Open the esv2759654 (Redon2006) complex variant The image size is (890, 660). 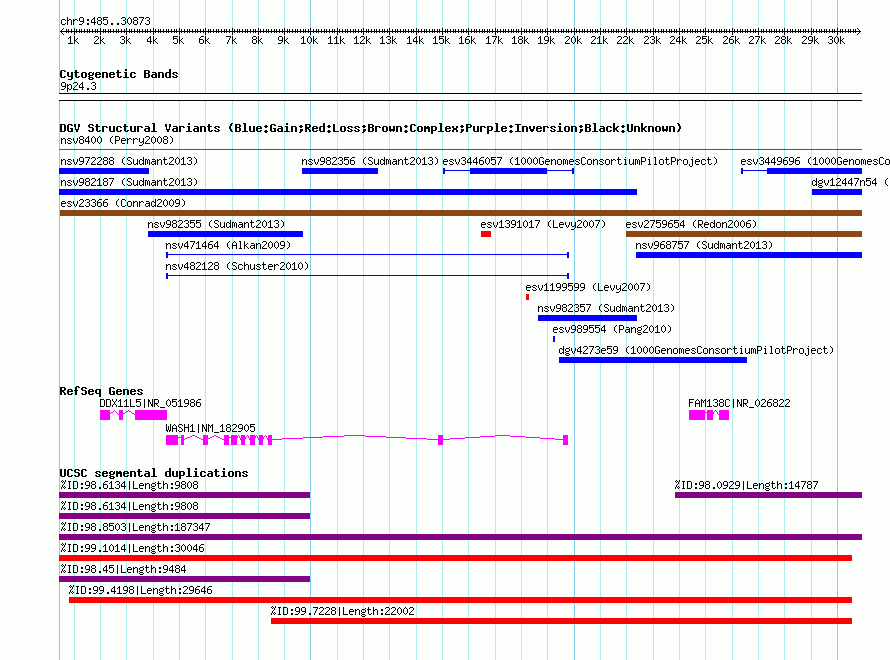click(x=744, y=234)
